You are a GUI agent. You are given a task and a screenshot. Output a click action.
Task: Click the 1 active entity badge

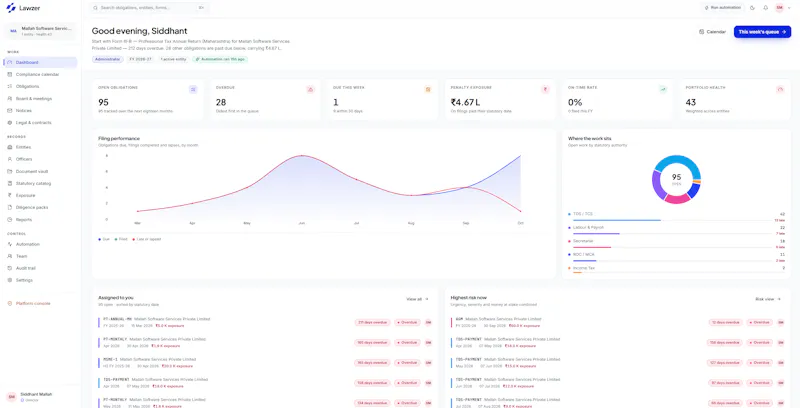click(x=173, y=59)
